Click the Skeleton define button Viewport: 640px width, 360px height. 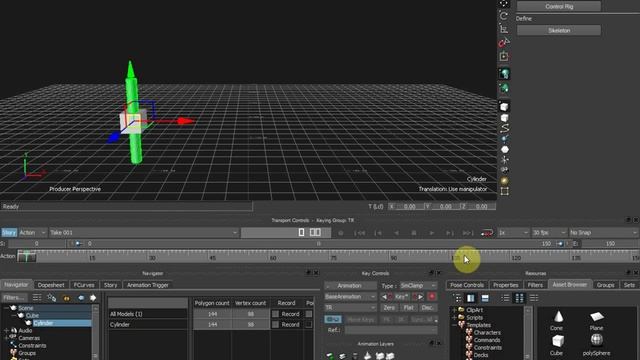pos(559,30)
